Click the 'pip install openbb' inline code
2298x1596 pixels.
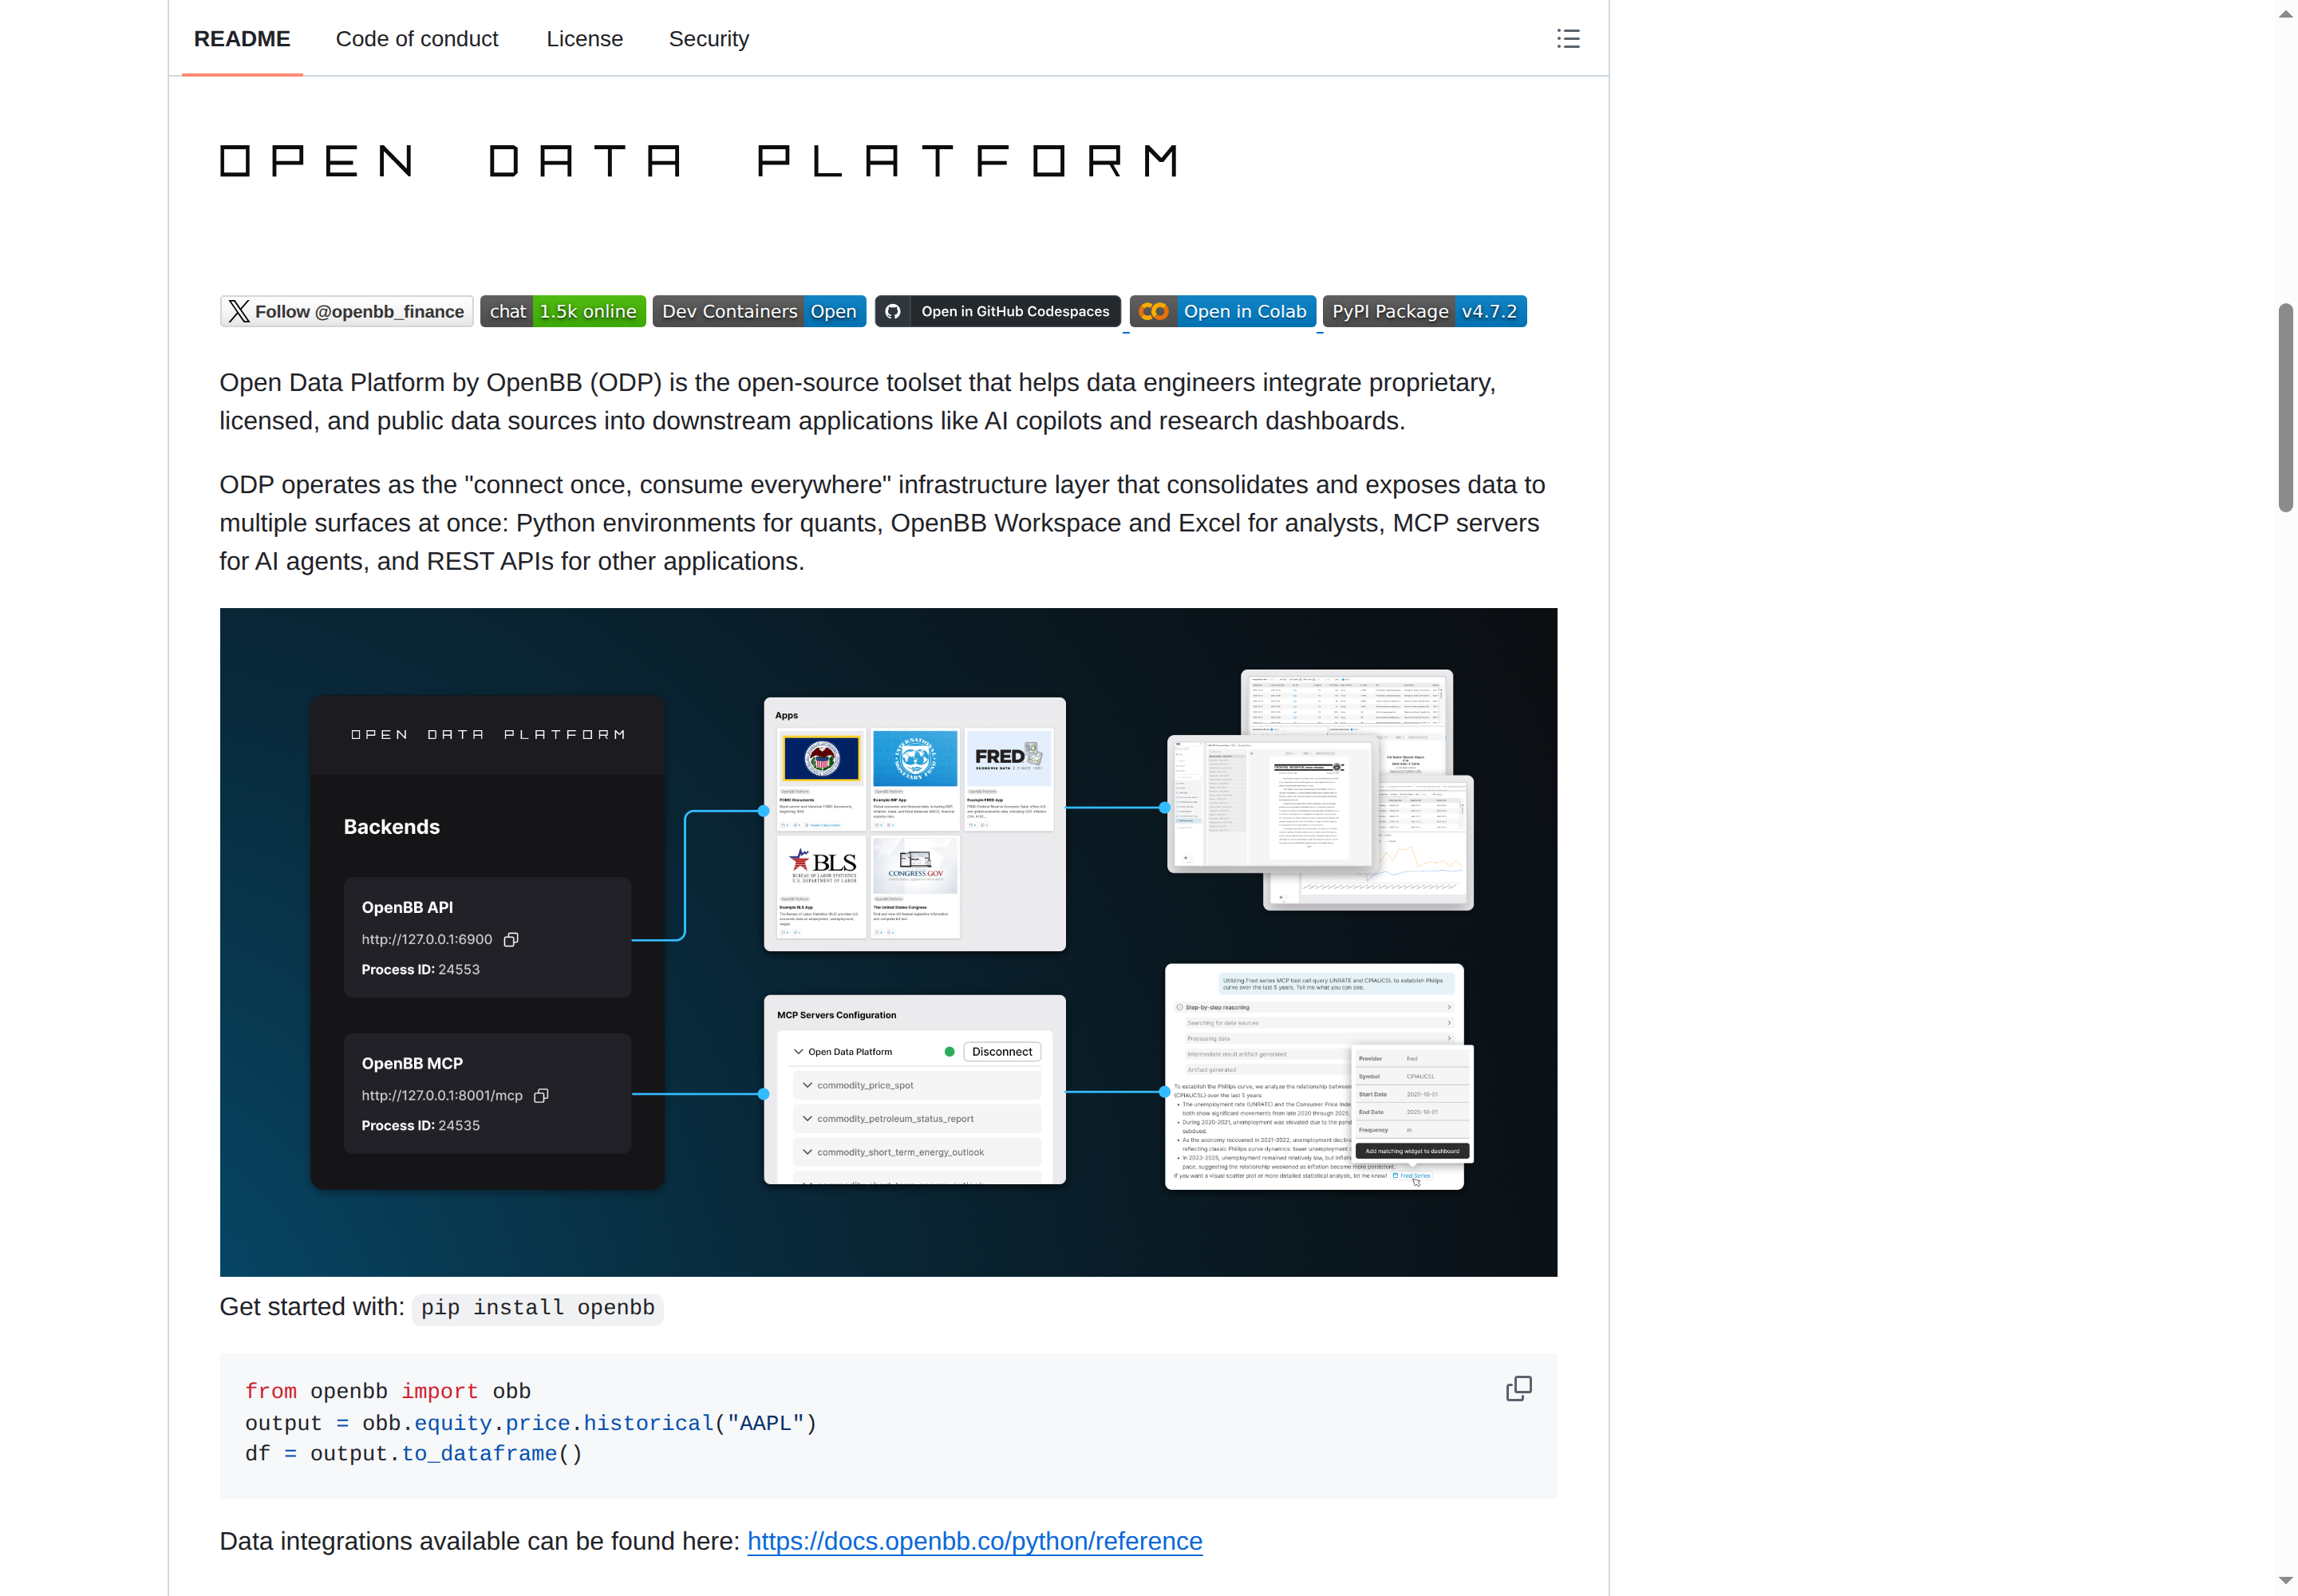538,1308
